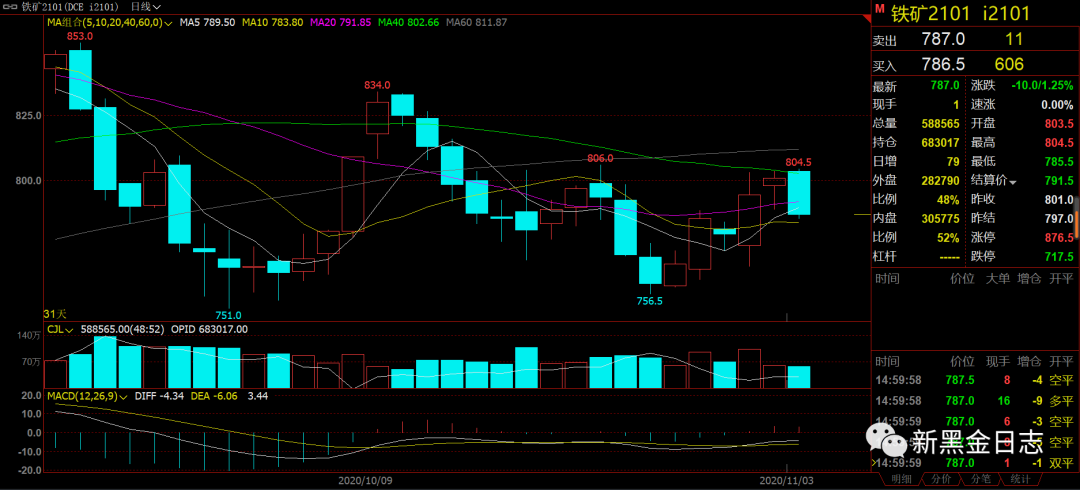Click the 昨收 value 801.0
The image size is (1080, 490).
click(x=1059, y=201)
